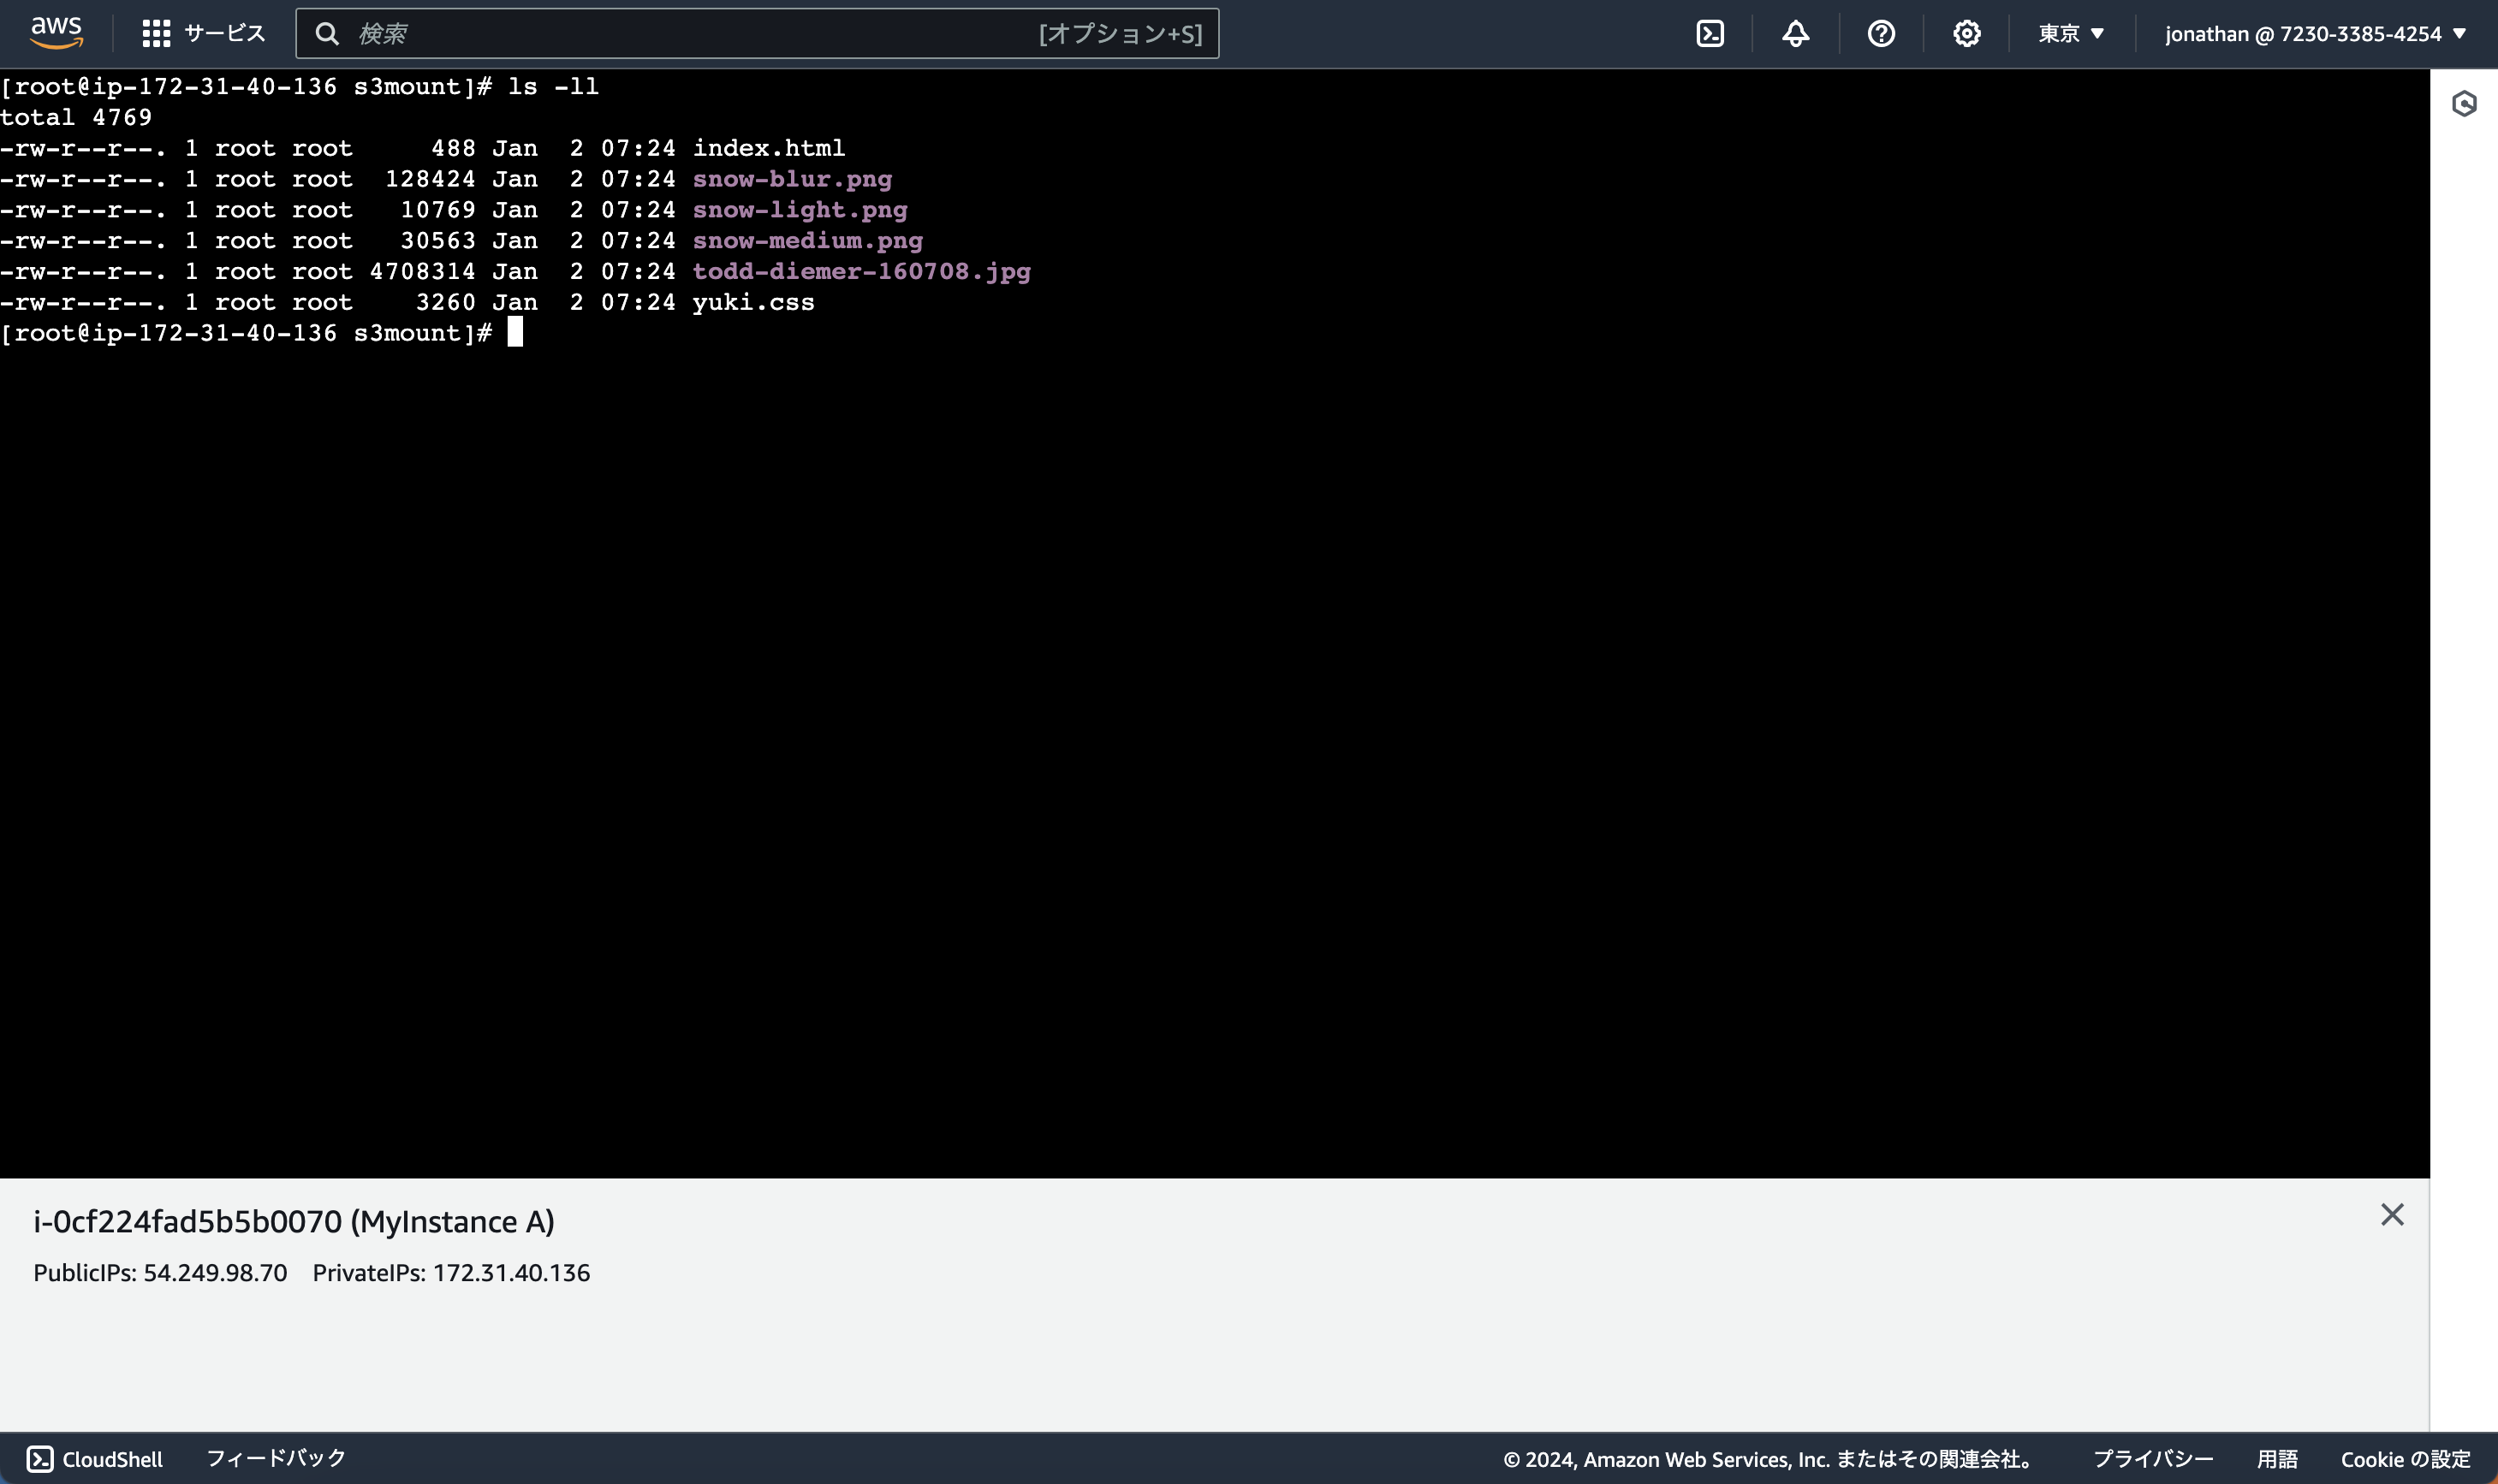The height and width of the screenshot is (1484, 2498).
Task: Click the public IP 54.249.98.70 text
Action: [x=215, y=1272]
